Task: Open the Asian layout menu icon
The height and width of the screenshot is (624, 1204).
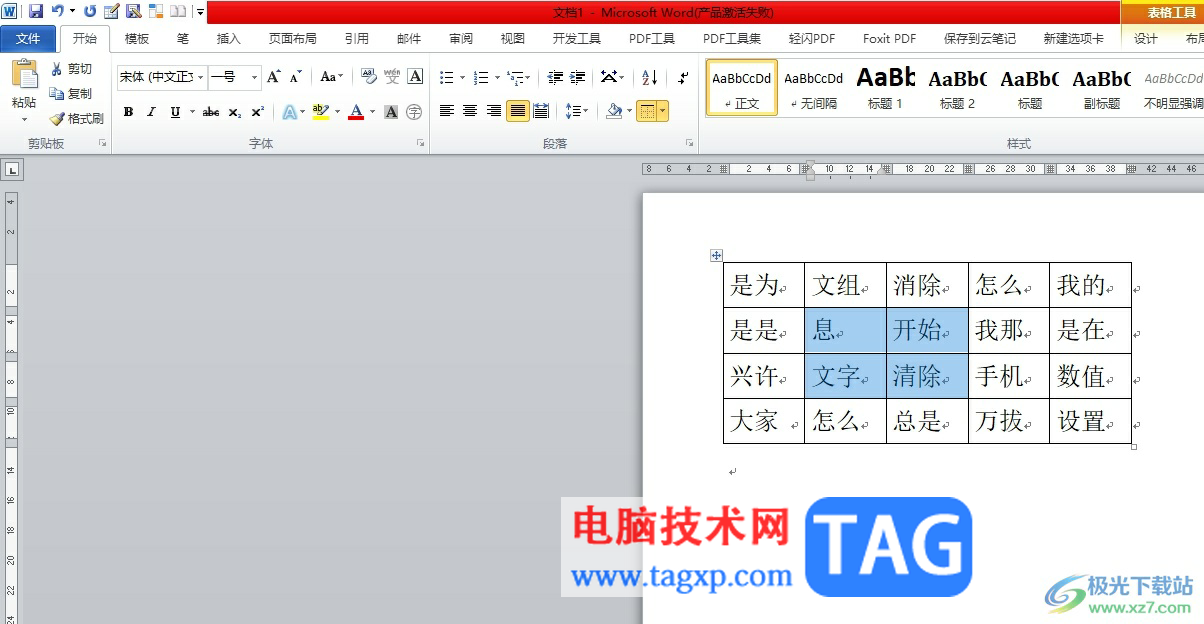Action: (x=610, y=77)
